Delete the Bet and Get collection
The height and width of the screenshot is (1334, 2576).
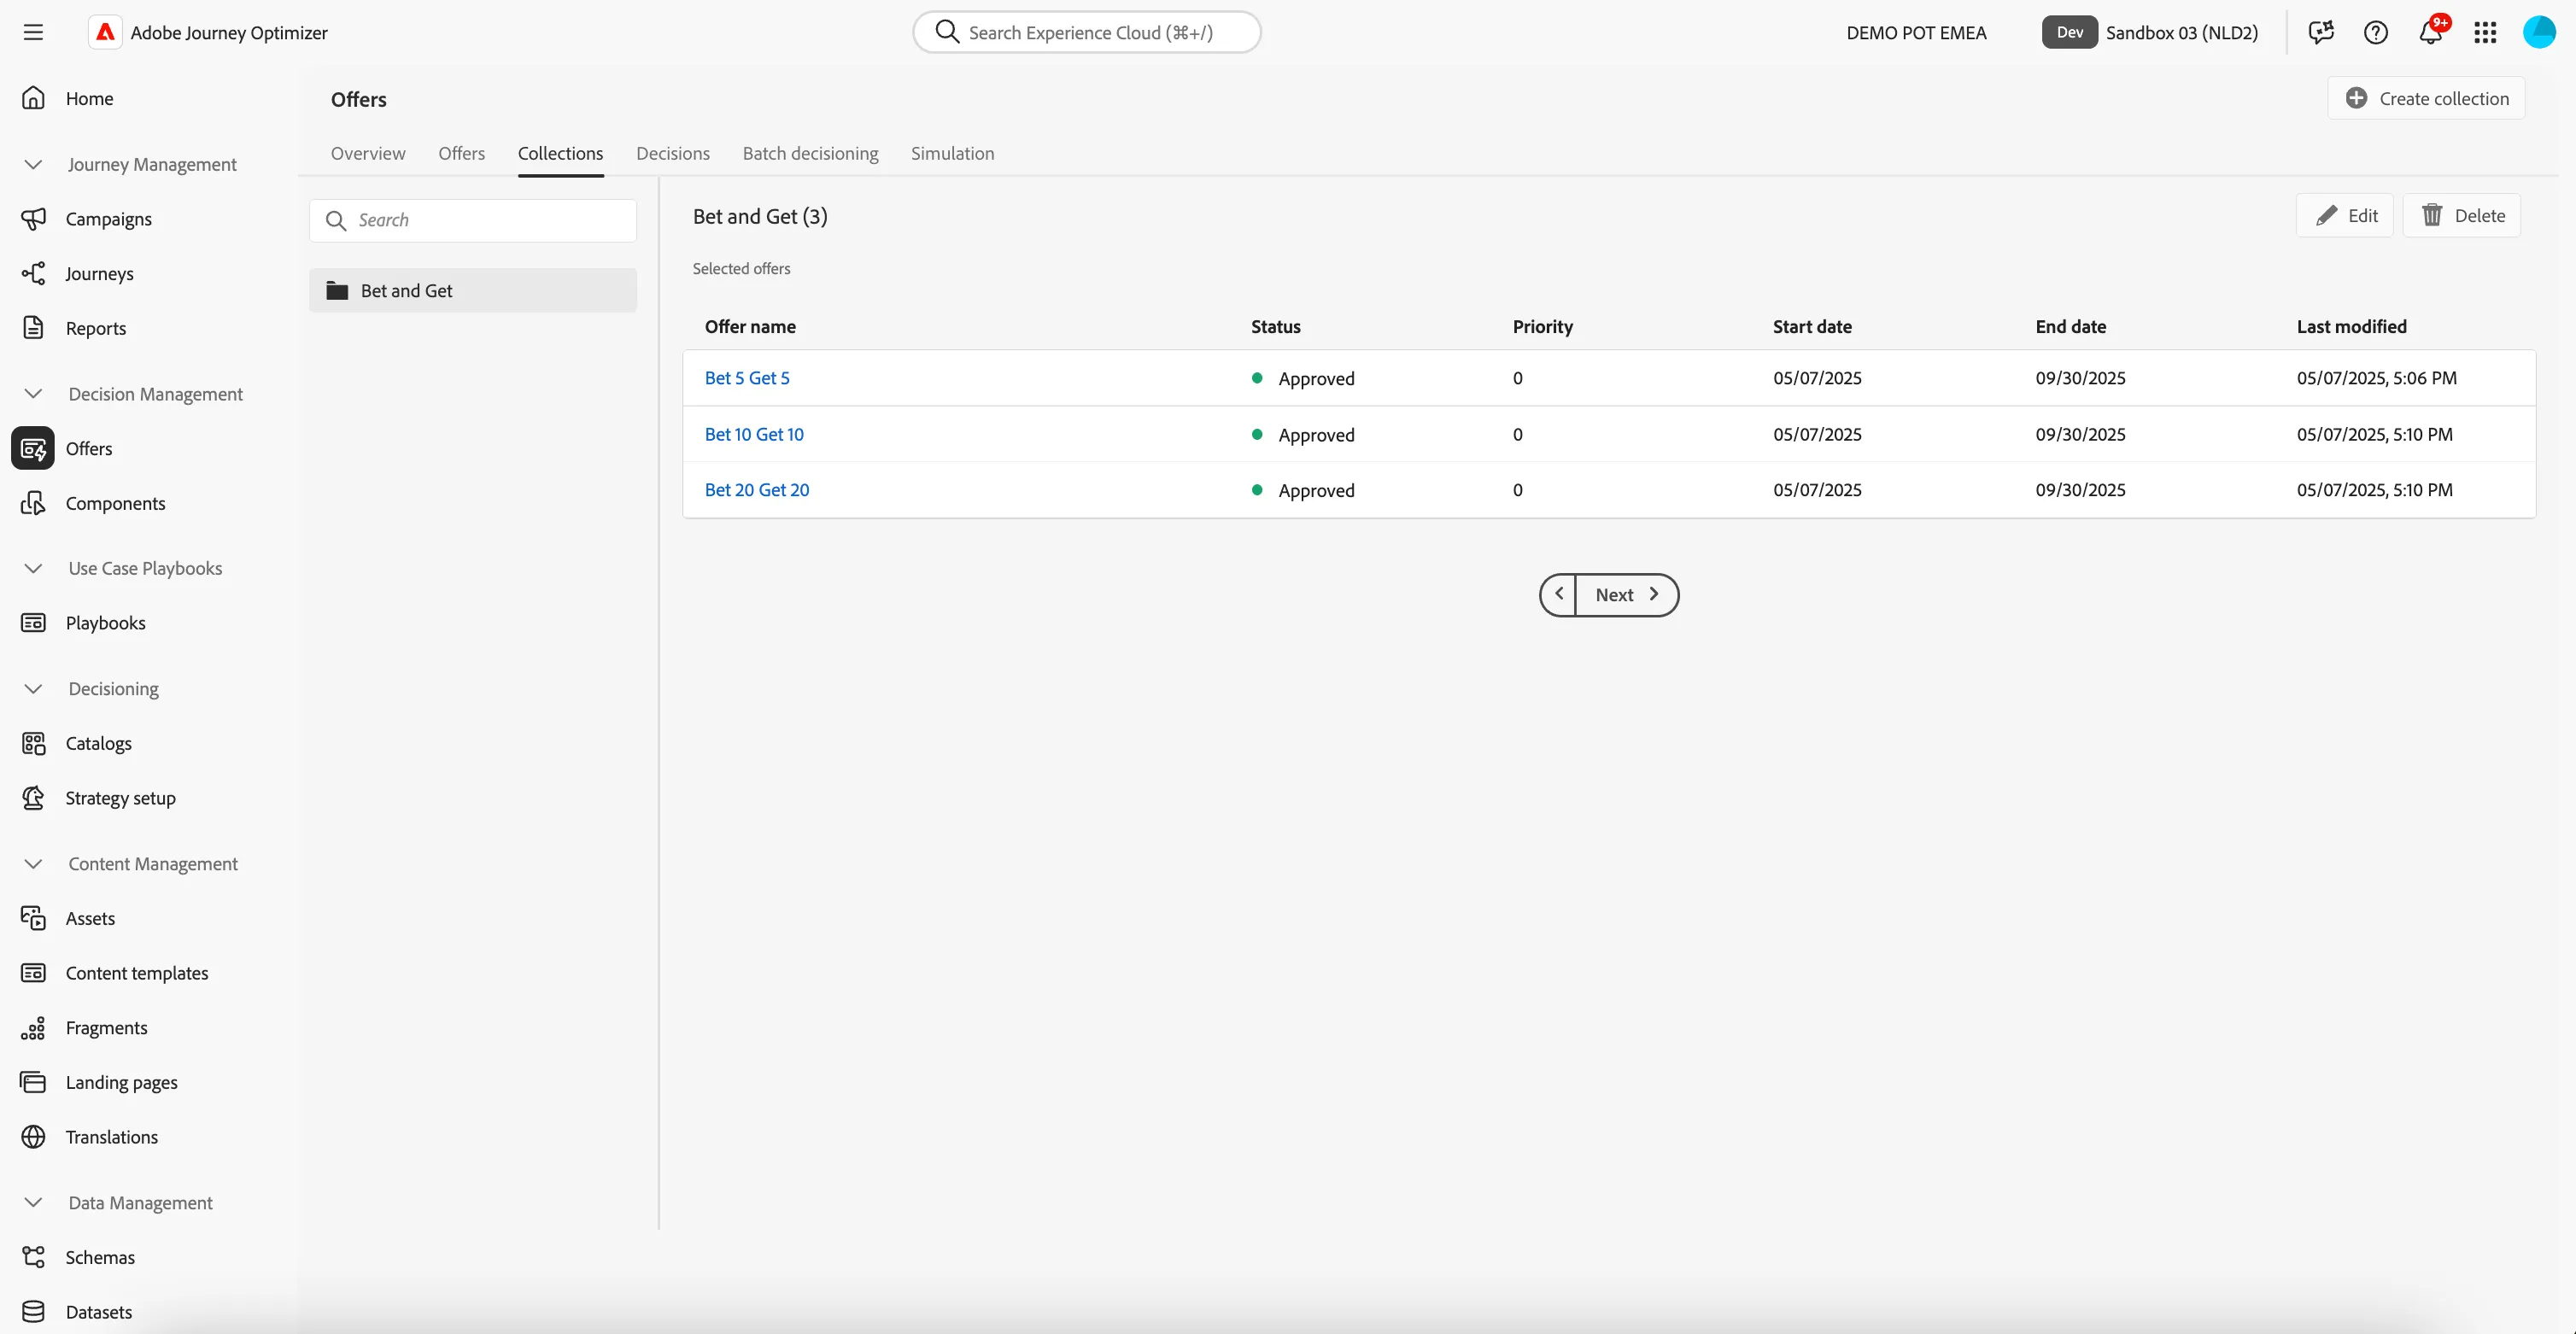(x=2462, y=215)
